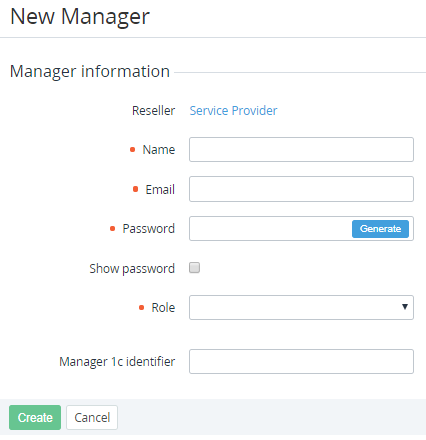Click inside the Password text box
Screen dimensions: 426x440
tap(270, 229)
